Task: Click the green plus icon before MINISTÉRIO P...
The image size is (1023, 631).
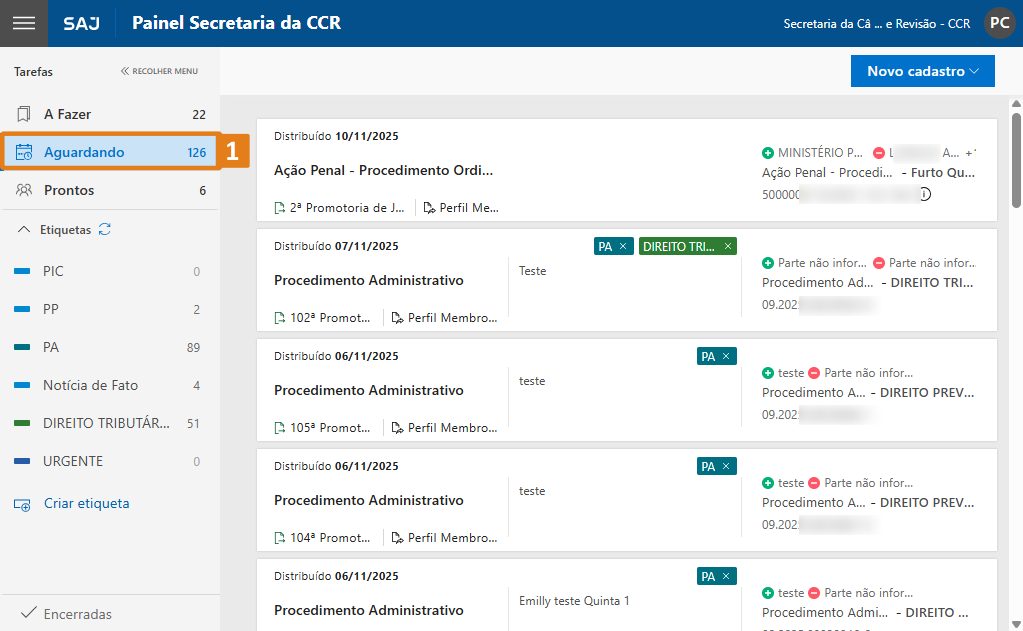Action: pos(770,152)
